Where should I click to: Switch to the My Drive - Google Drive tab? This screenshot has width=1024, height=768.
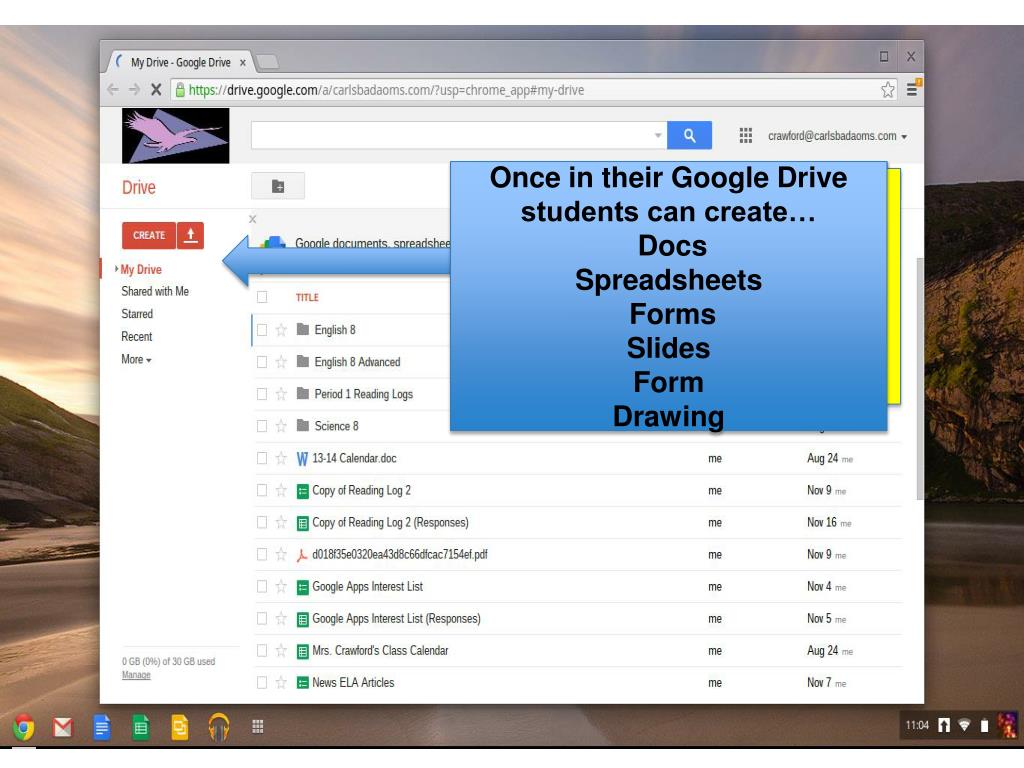[x=180, y=62]
